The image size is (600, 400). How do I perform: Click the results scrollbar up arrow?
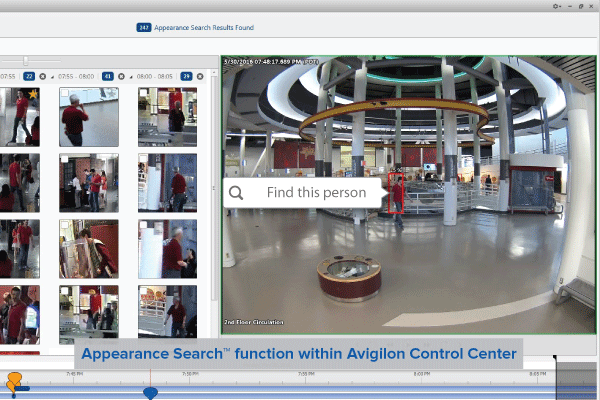coord(214,73)
